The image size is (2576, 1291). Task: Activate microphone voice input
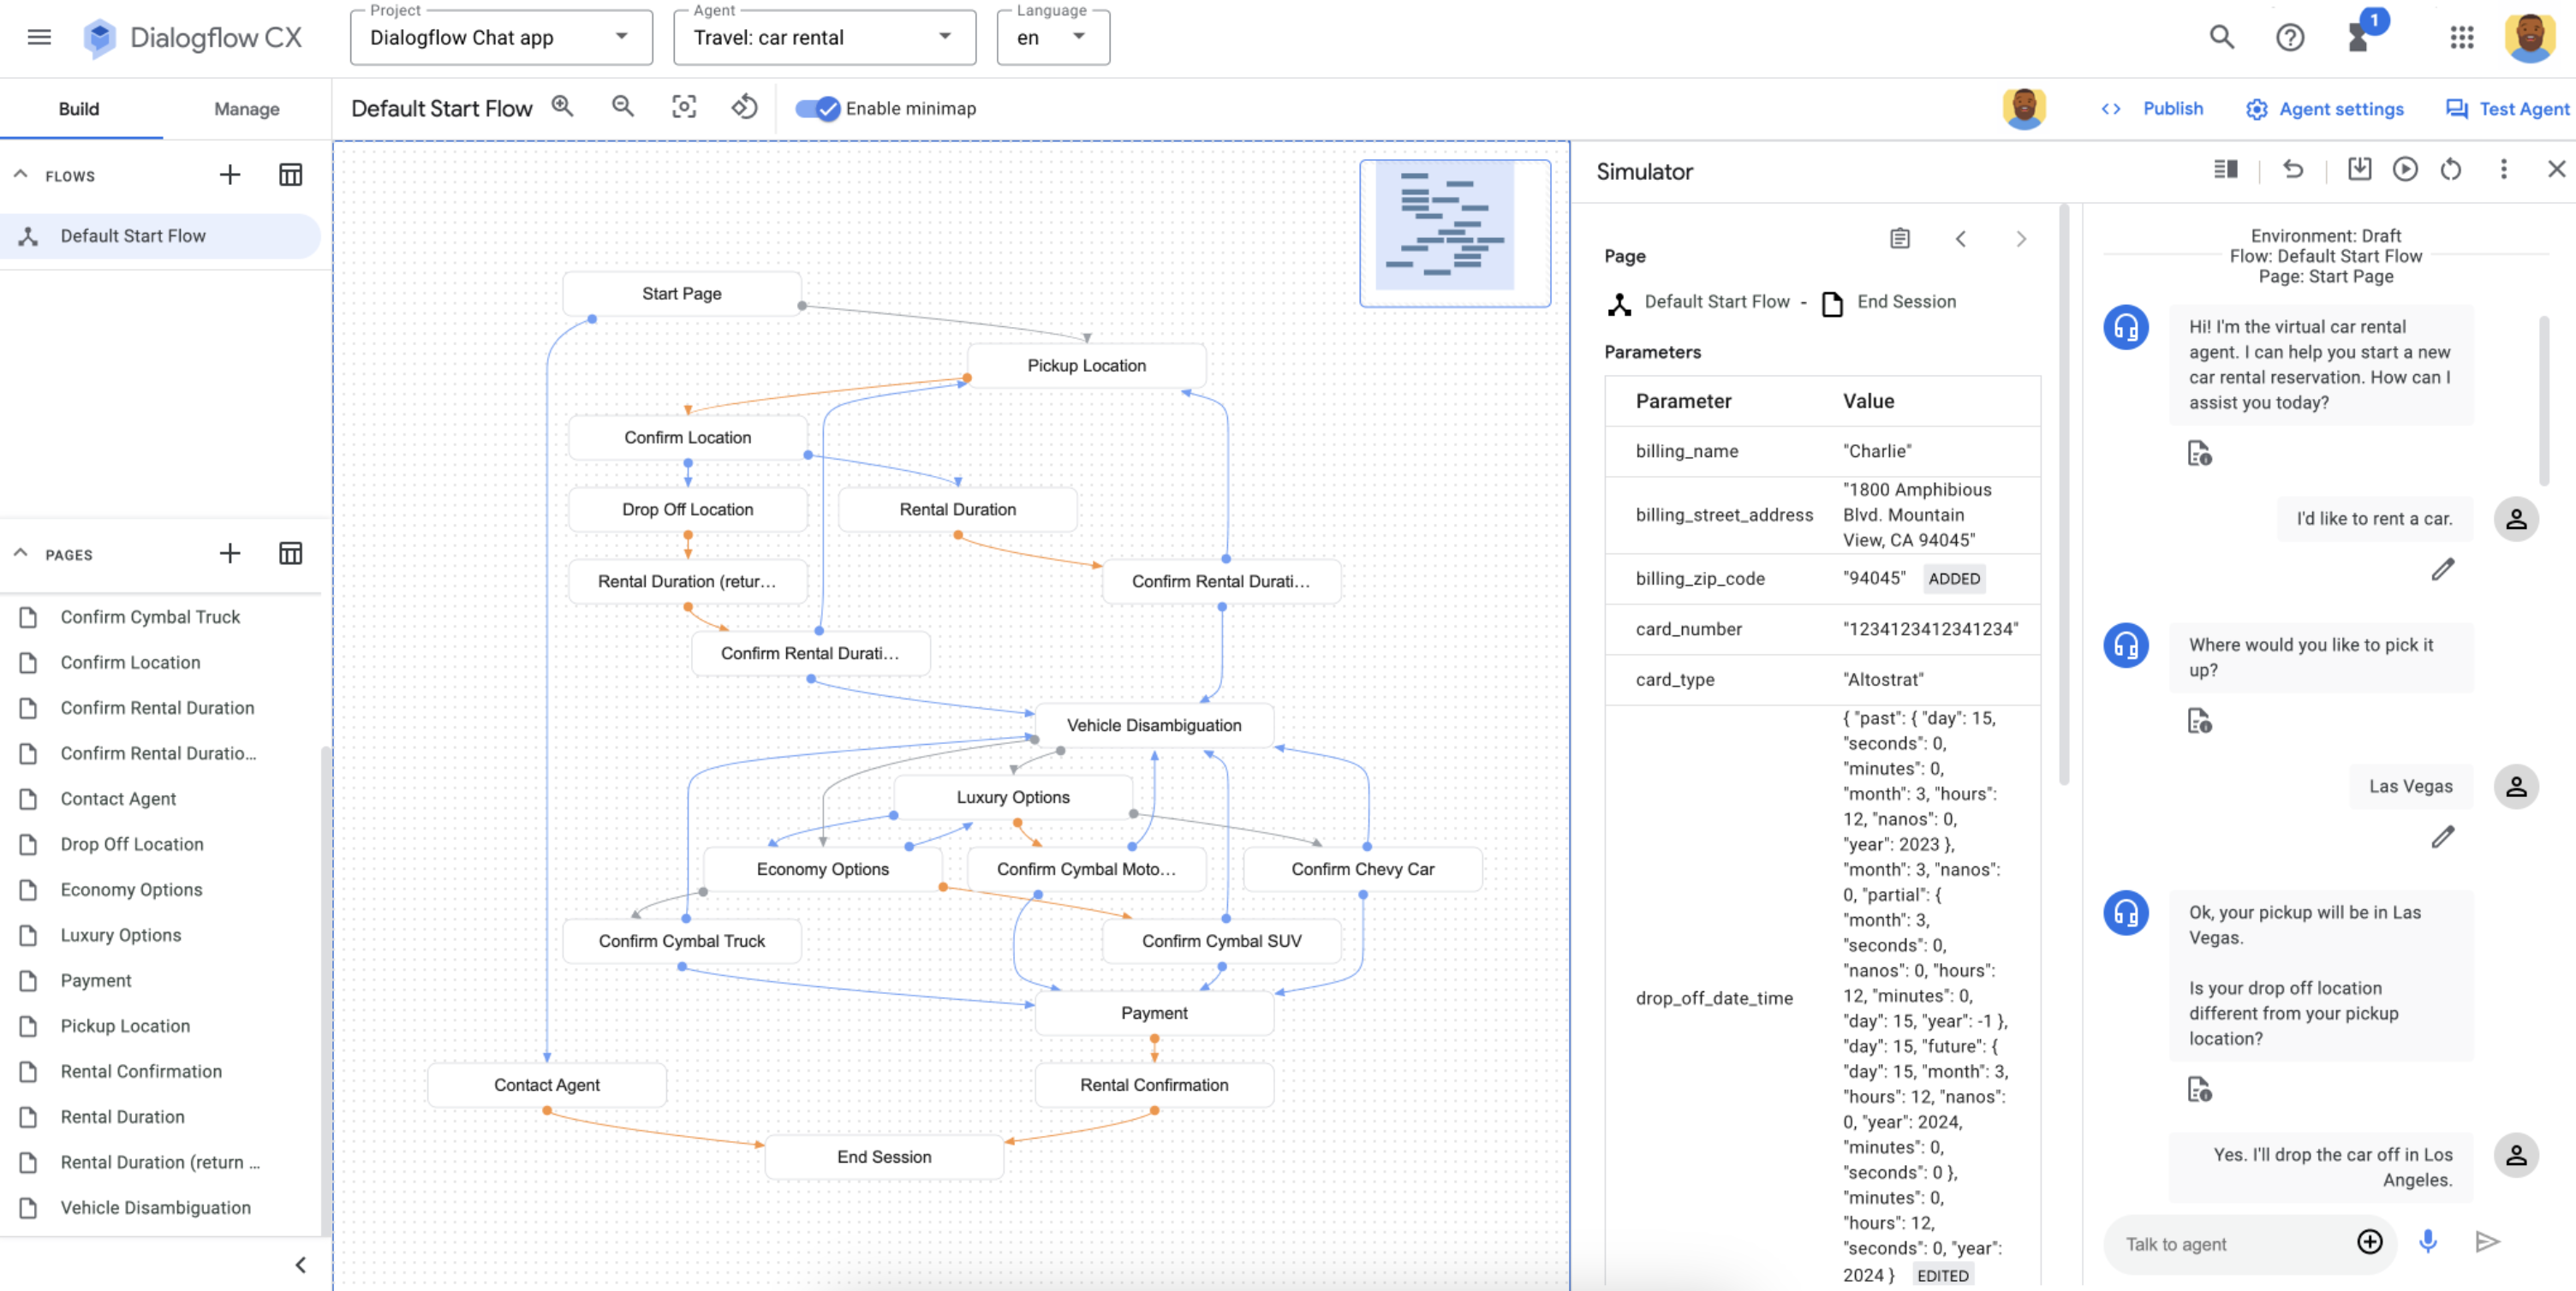tap(2428, 1242)
